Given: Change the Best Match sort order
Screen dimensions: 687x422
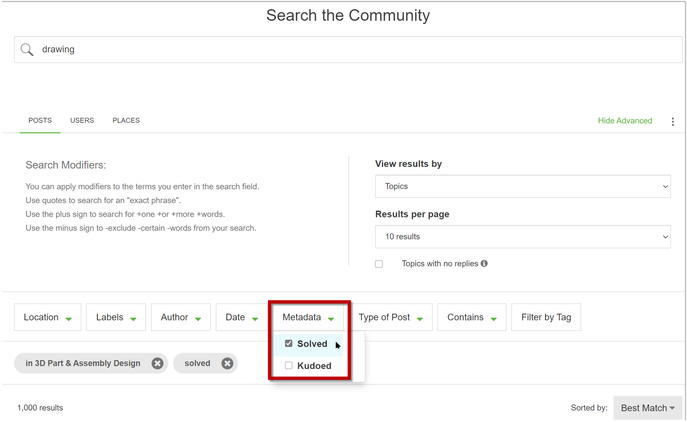Looking at the screenshot, I should pos(647,408).
